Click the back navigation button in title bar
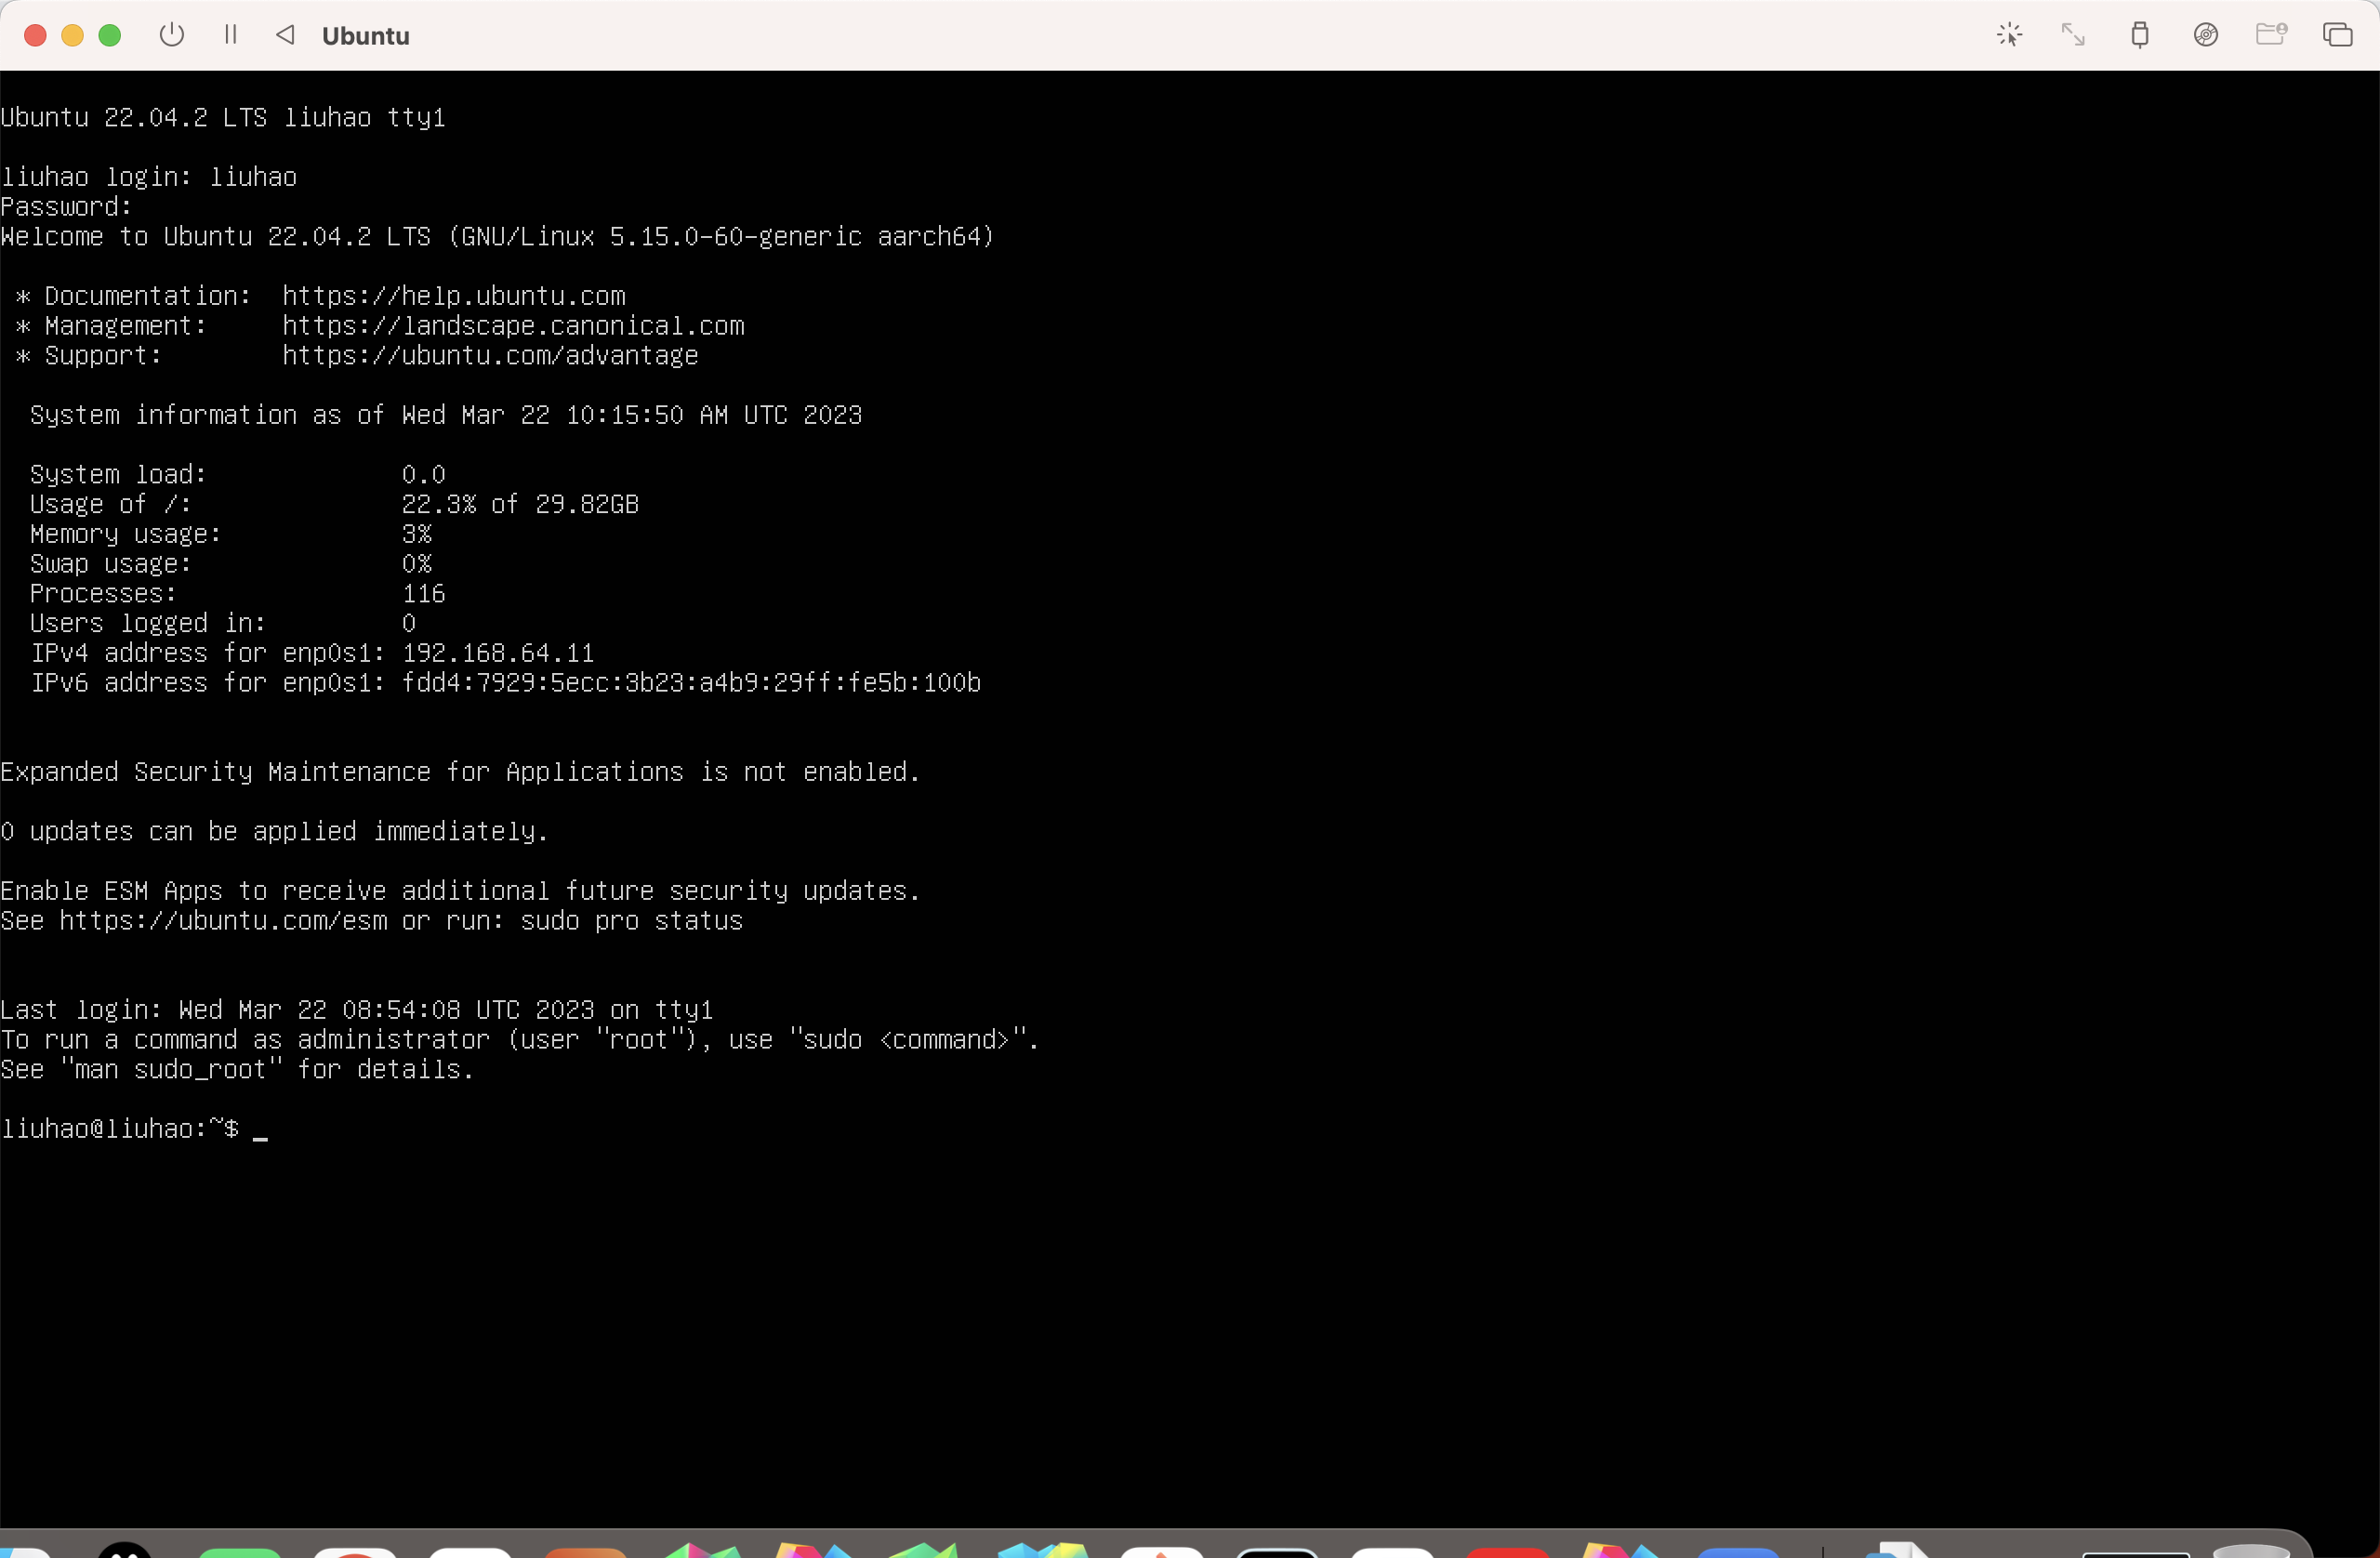The height and width of the screenshot is (1558, 2380). [284, 34]
